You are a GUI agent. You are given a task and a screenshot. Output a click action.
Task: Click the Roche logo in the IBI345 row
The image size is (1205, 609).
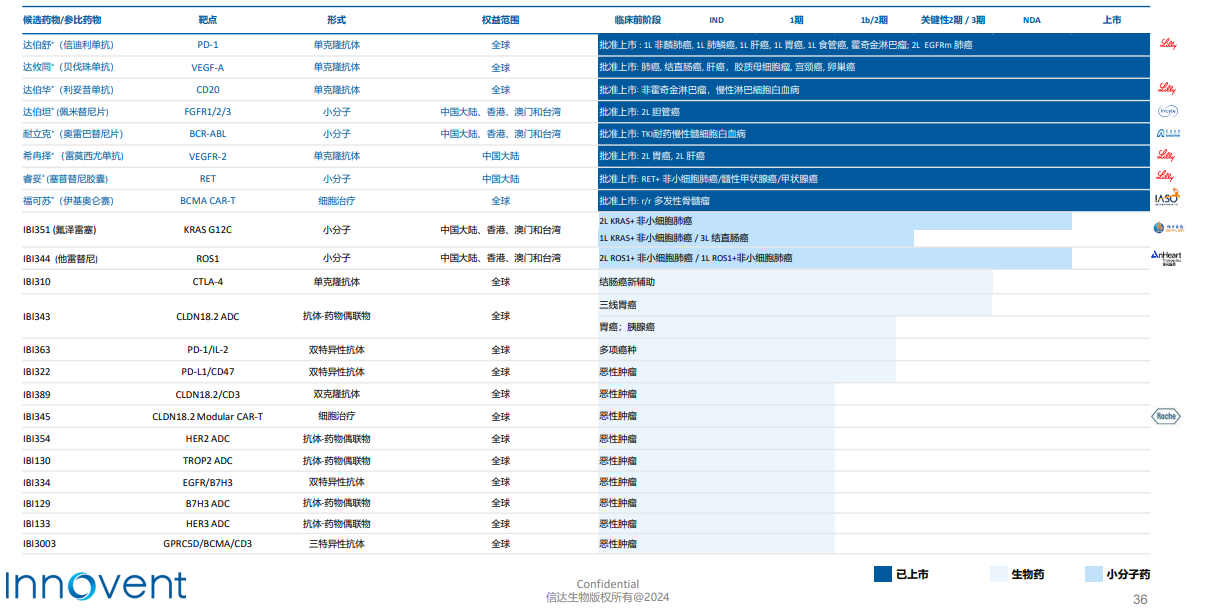(1166, 416)
